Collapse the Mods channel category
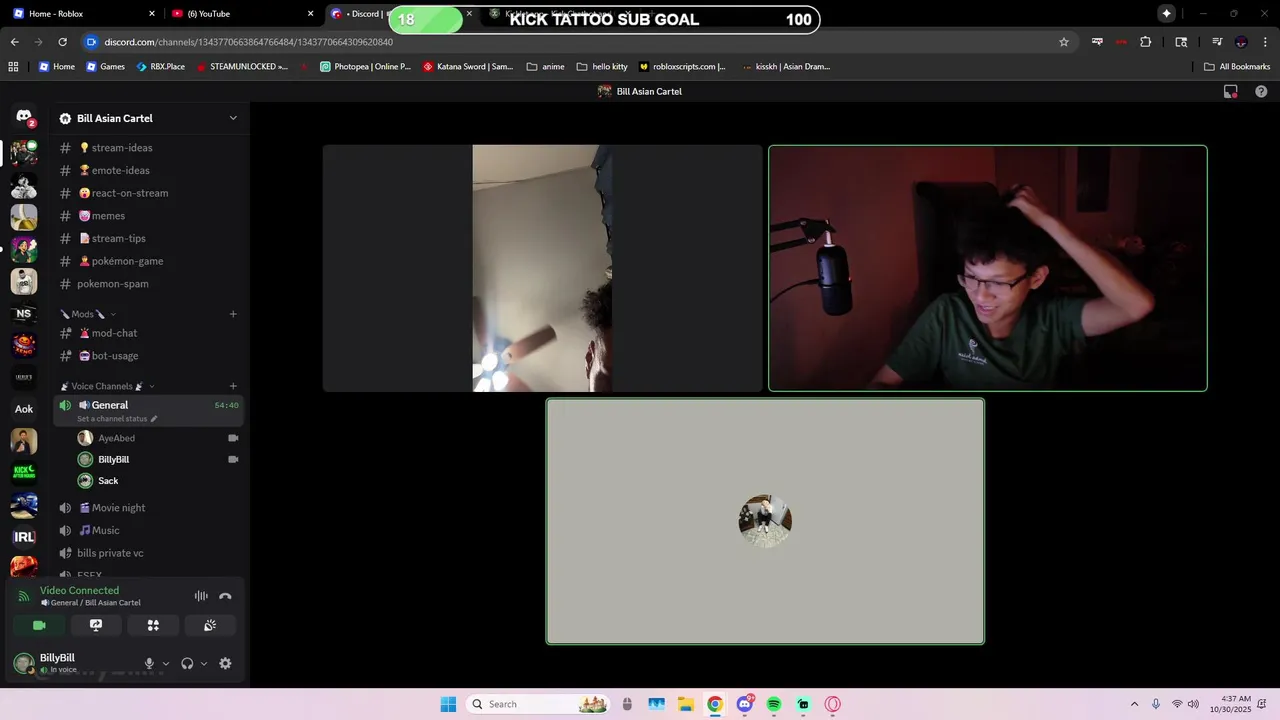Viewport: 1280px width, 720px height. click(x=88, y=314)
